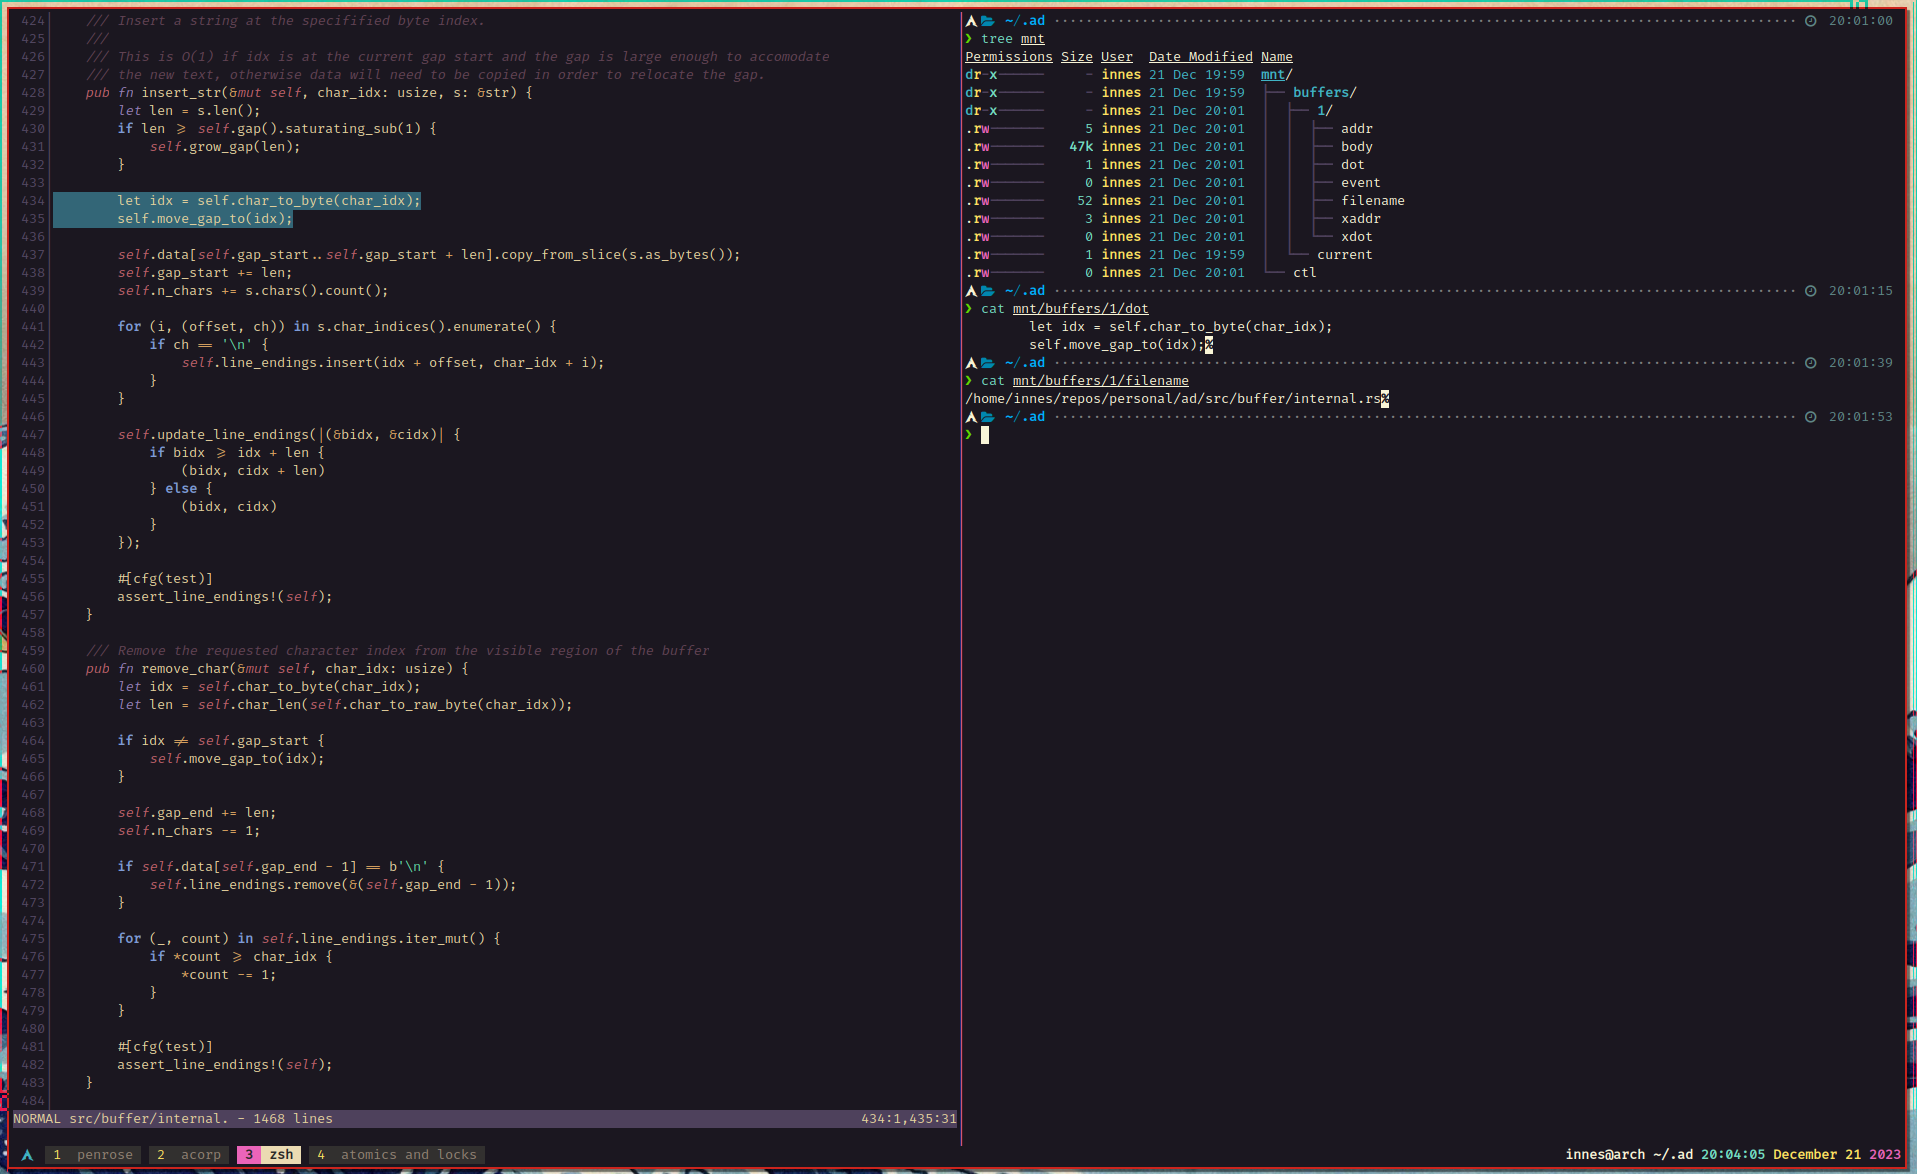1917x1174 pixels.
Task: Click the Permissions column header
Action: click(1008, 57)
